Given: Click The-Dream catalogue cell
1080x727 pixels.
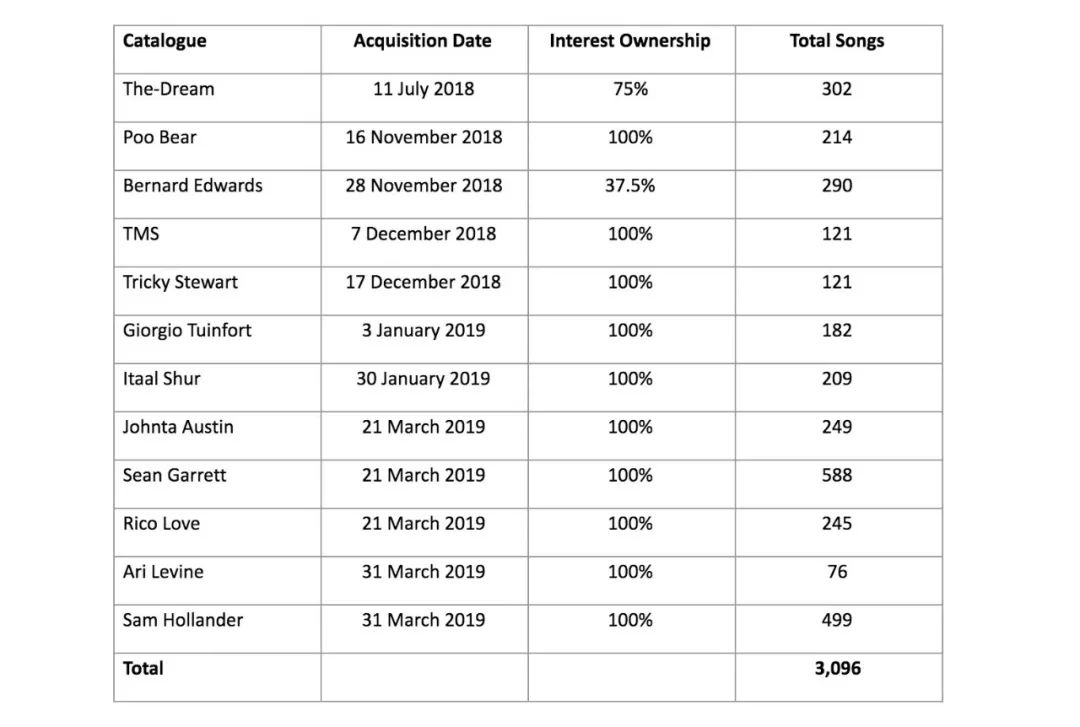Looking at the screenshot, I should (x=217, y=98).
